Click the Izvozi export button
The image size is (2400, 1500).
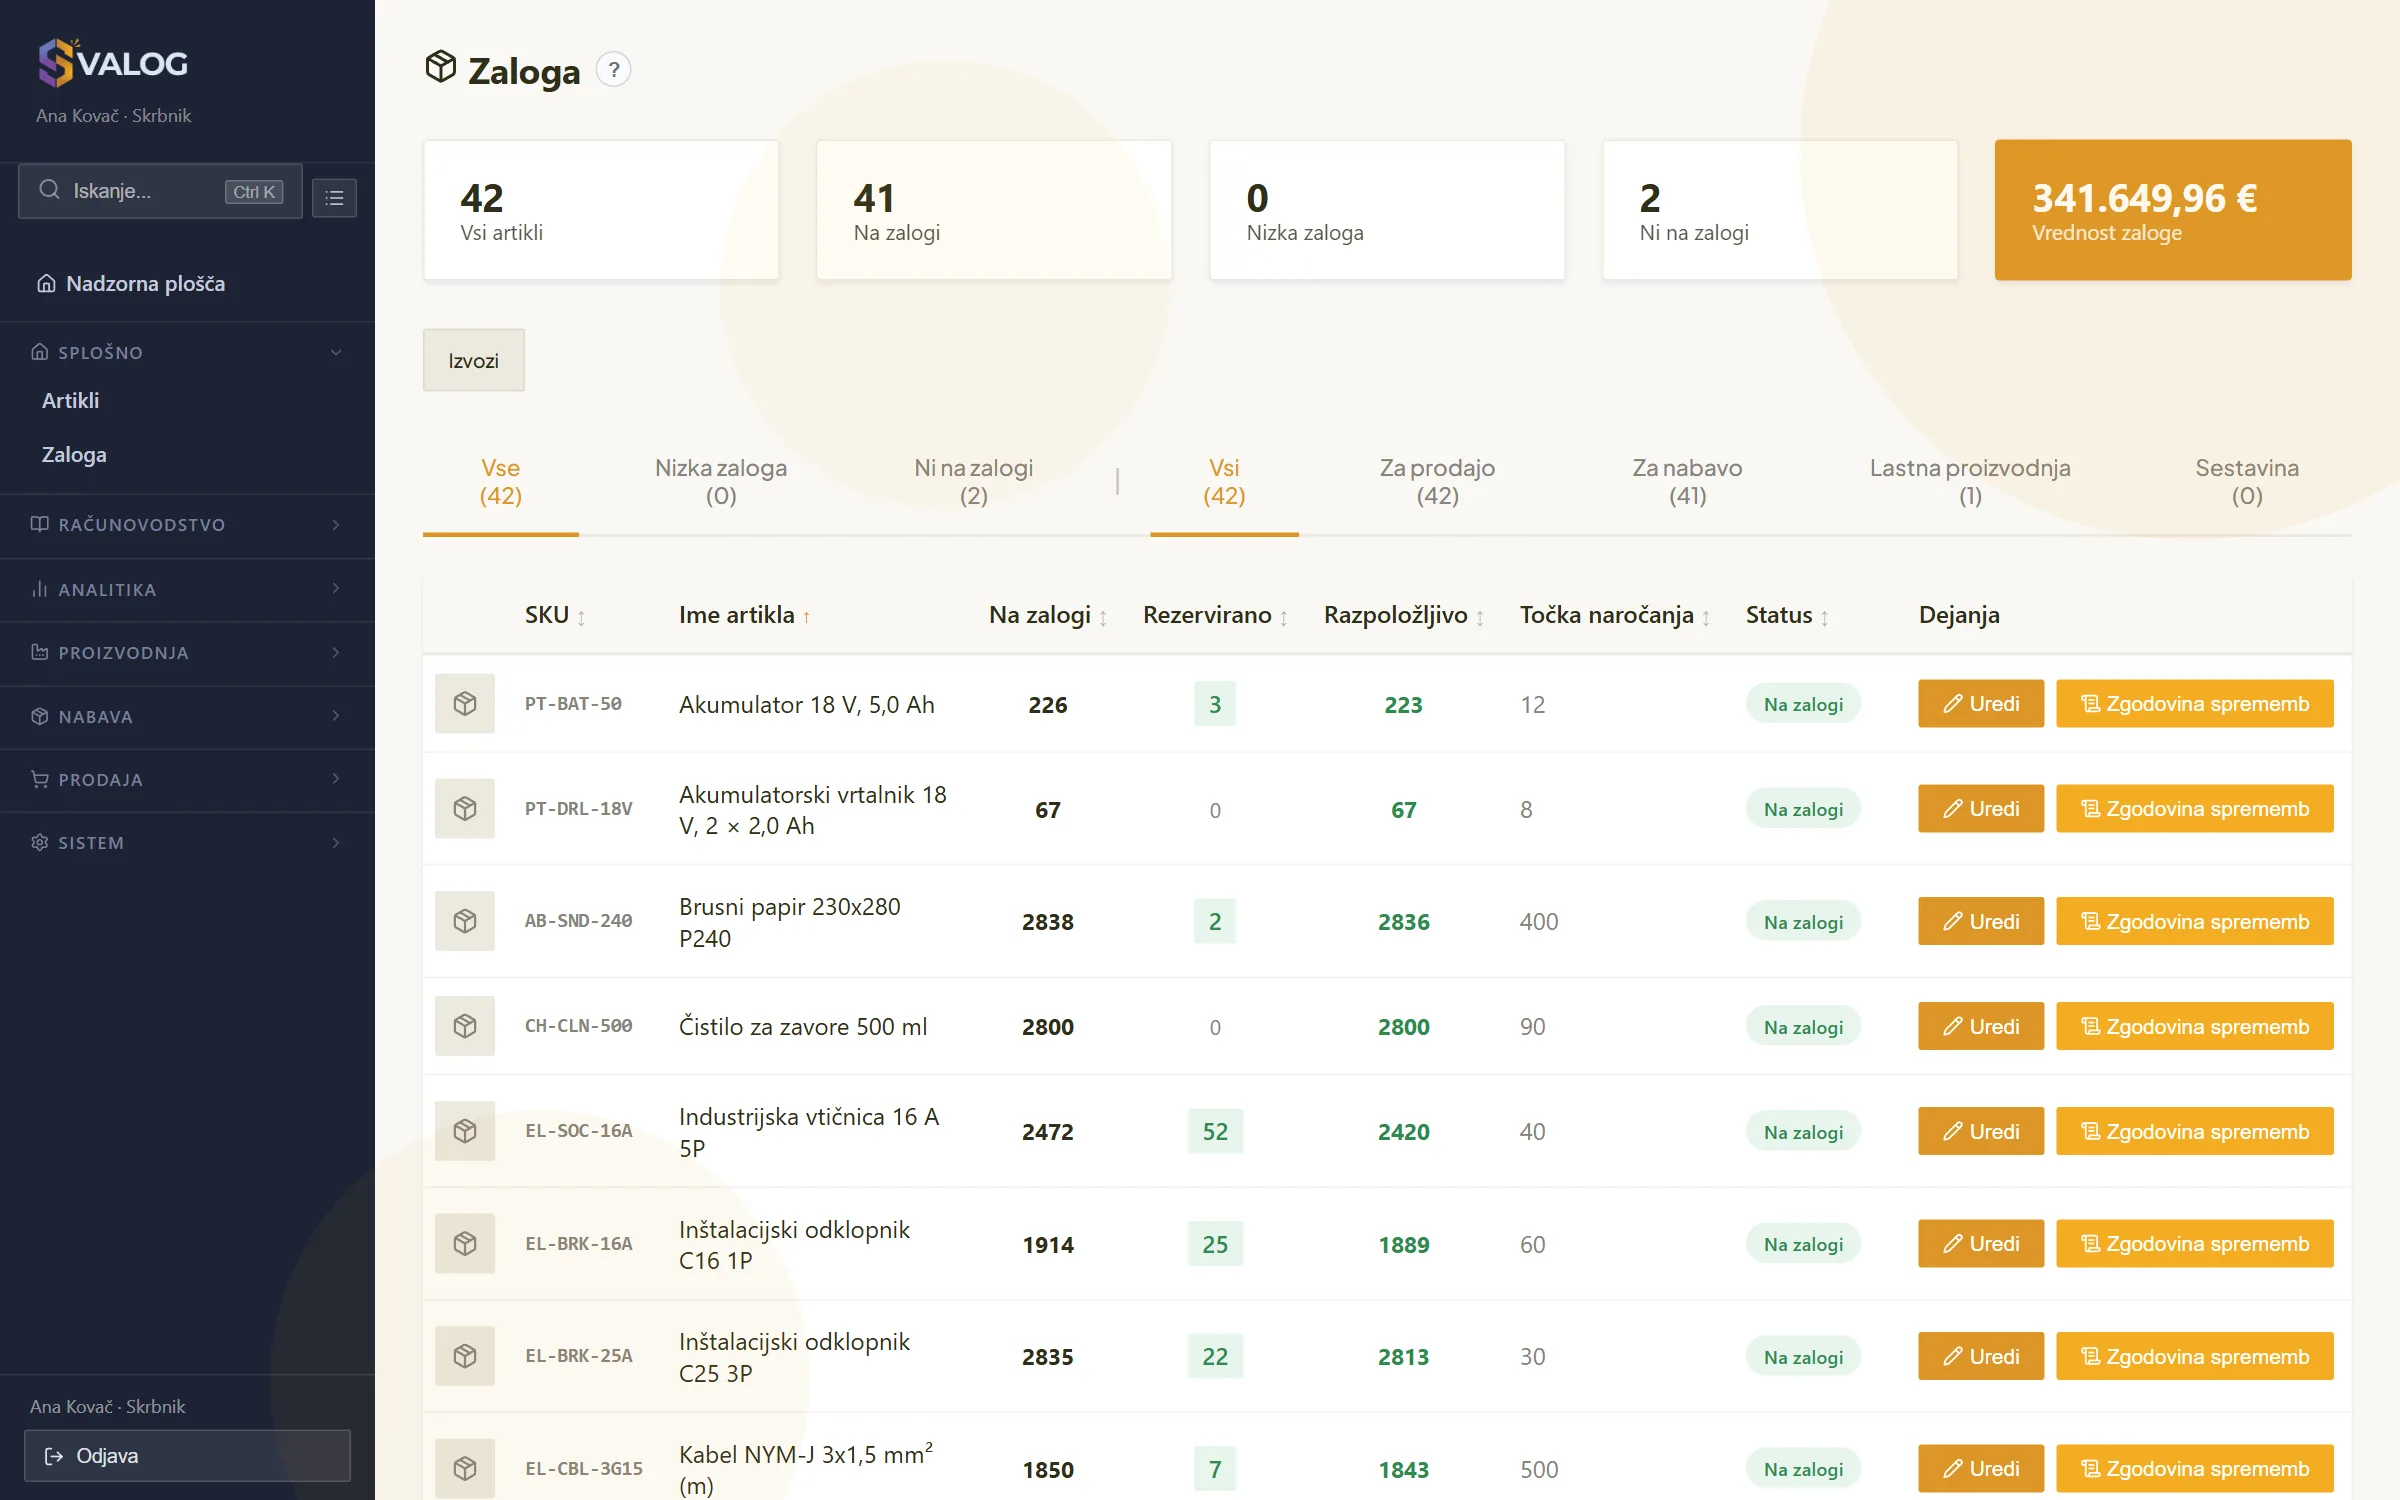(473, 360)
